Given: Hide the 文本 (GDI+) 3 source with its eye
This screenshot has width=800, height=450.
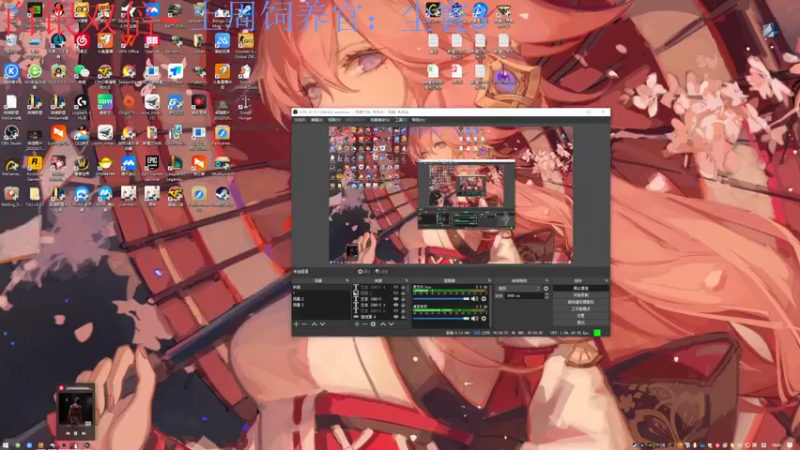Looking at the screenshot, I should click(396, 305).
